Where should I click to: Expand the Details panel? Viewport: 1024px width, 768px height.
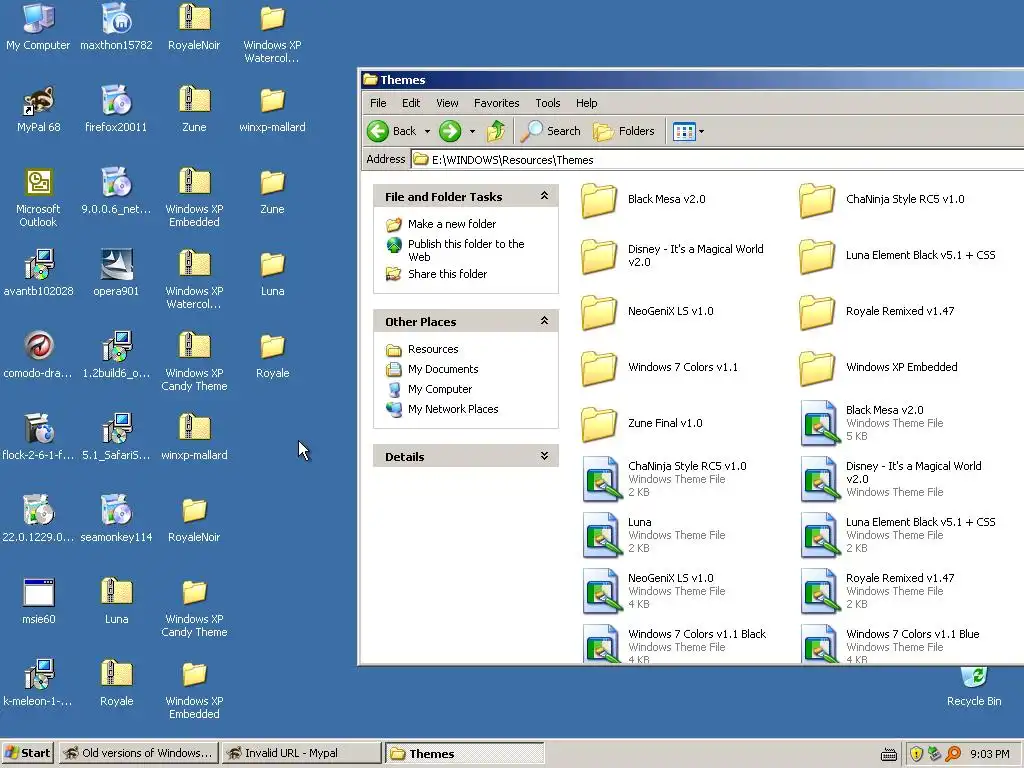point(544,456)
